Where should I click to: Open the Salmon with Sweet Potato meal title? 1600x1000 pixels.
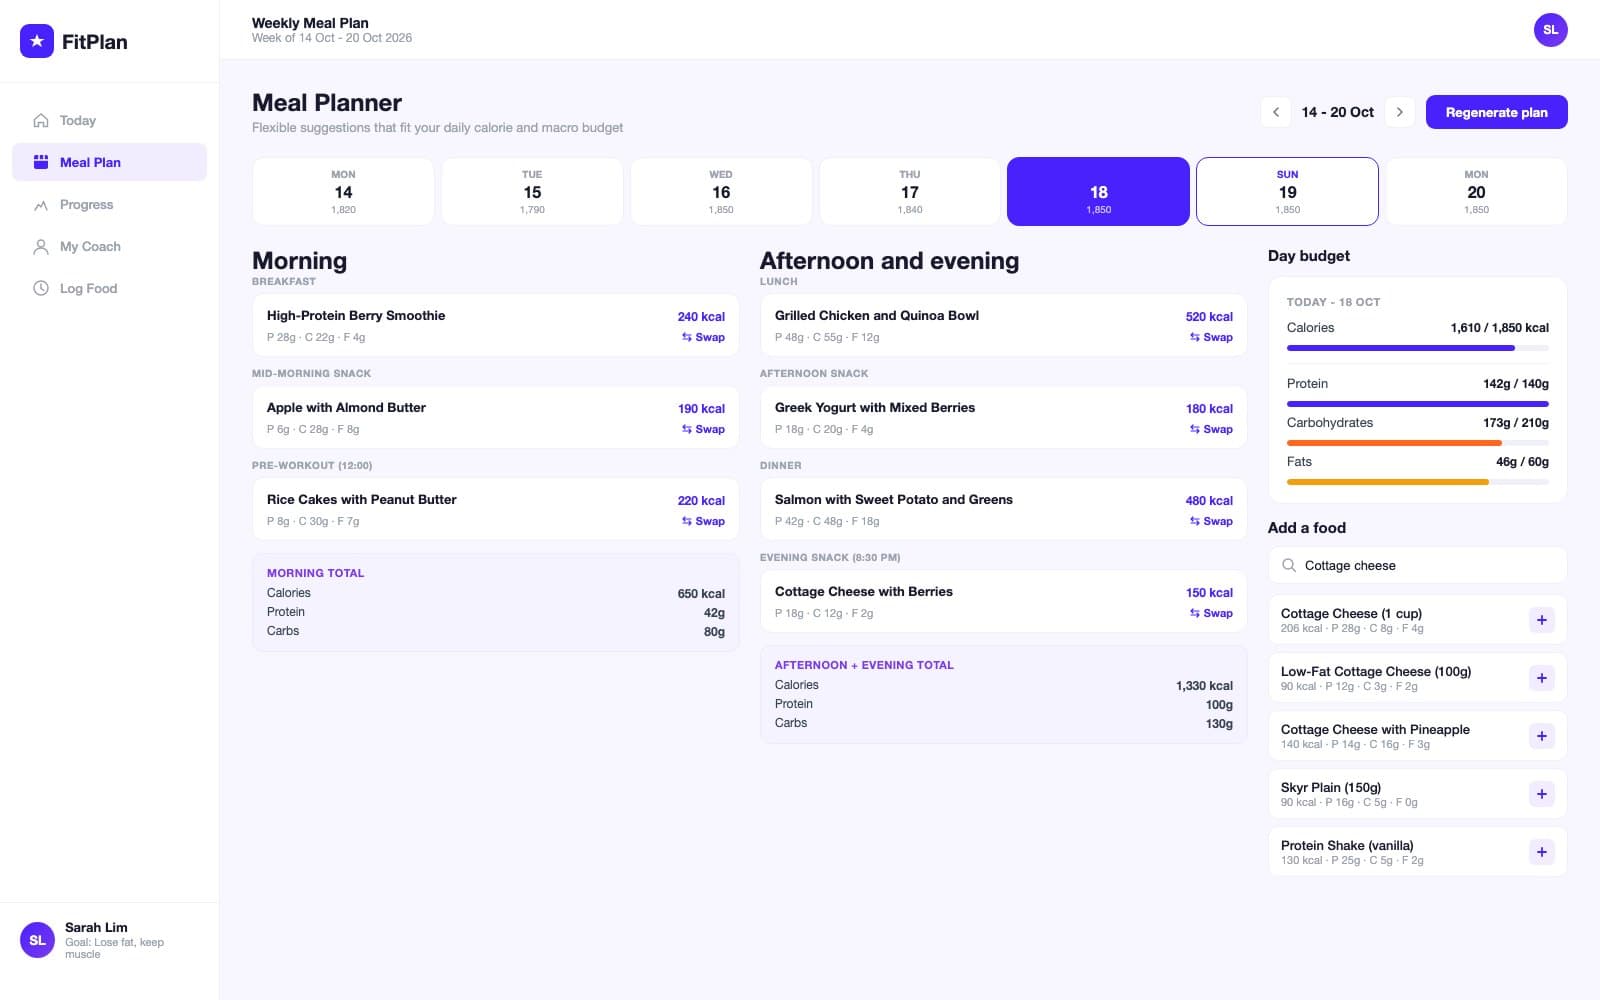click(x=893, y=499)
